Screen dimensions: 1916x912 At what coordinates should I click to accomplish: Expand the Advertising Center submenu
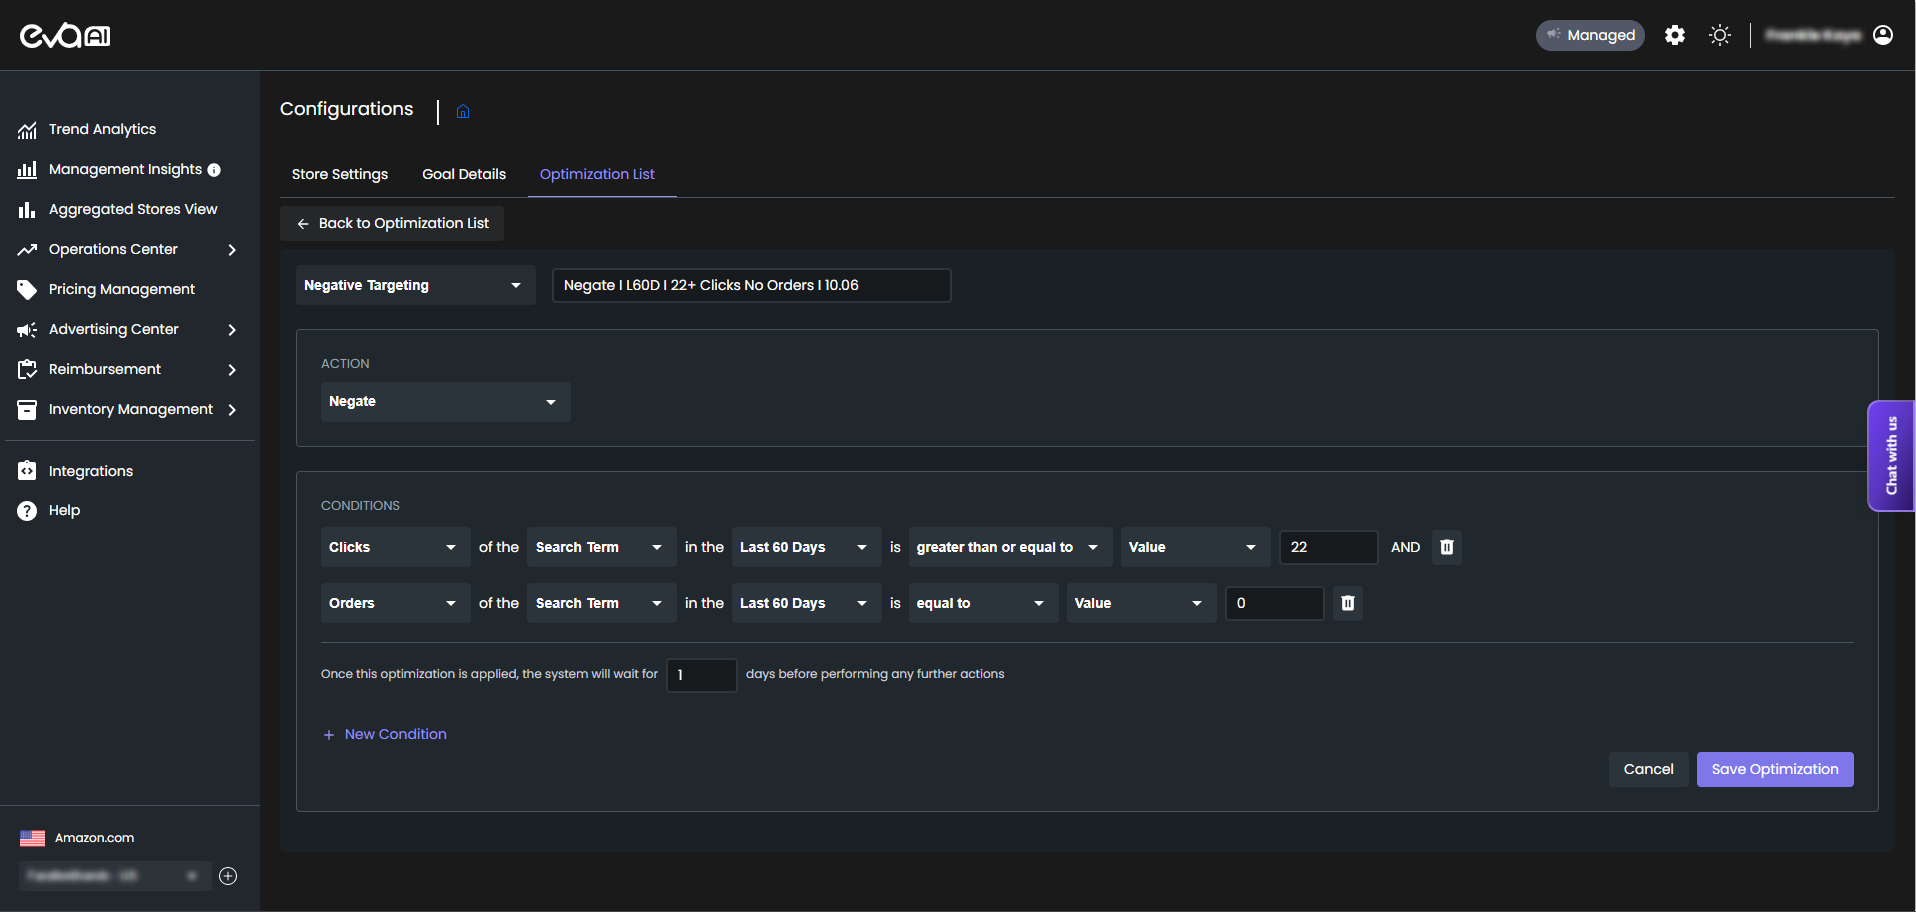click(232, 329)
